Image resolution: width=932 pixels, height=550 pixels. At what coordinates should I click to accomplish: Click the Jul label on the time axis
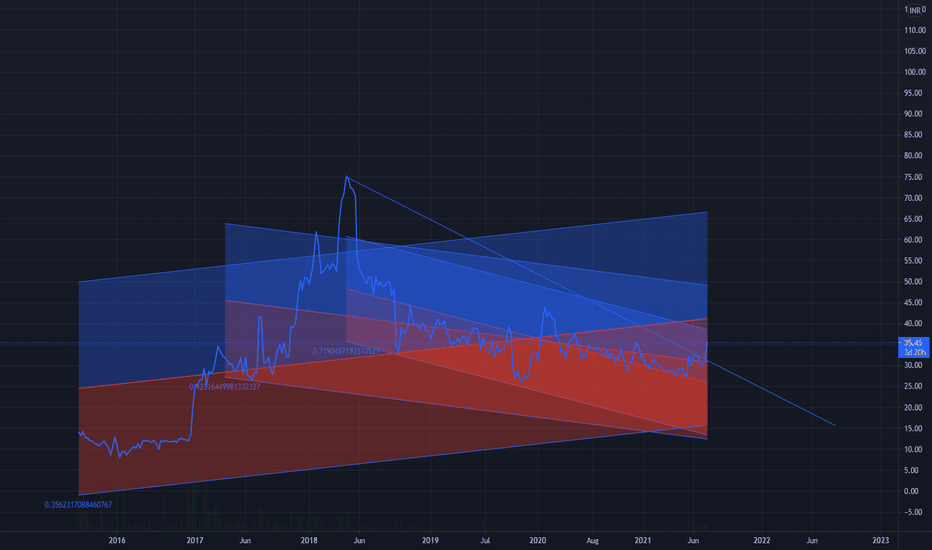(486, 540)
